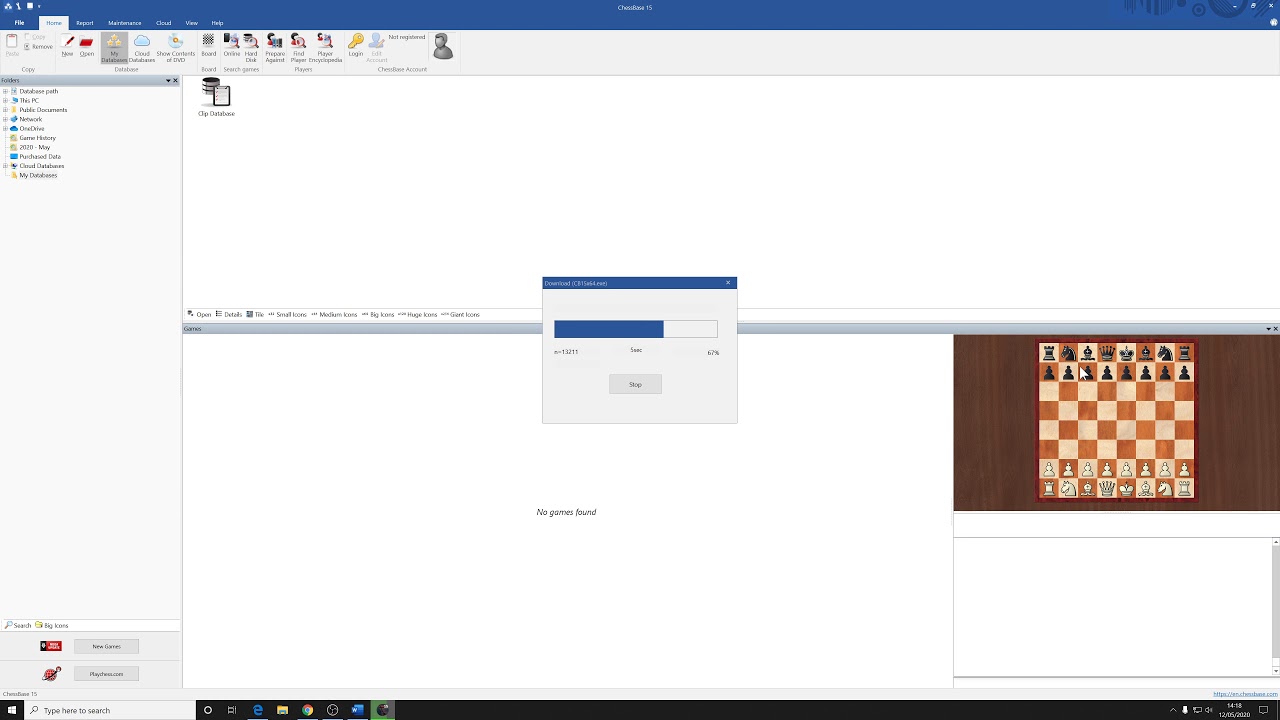Viewport: 1280px width, 720px height.
Task: Switch to Huge Icons view
Action: 417,314
